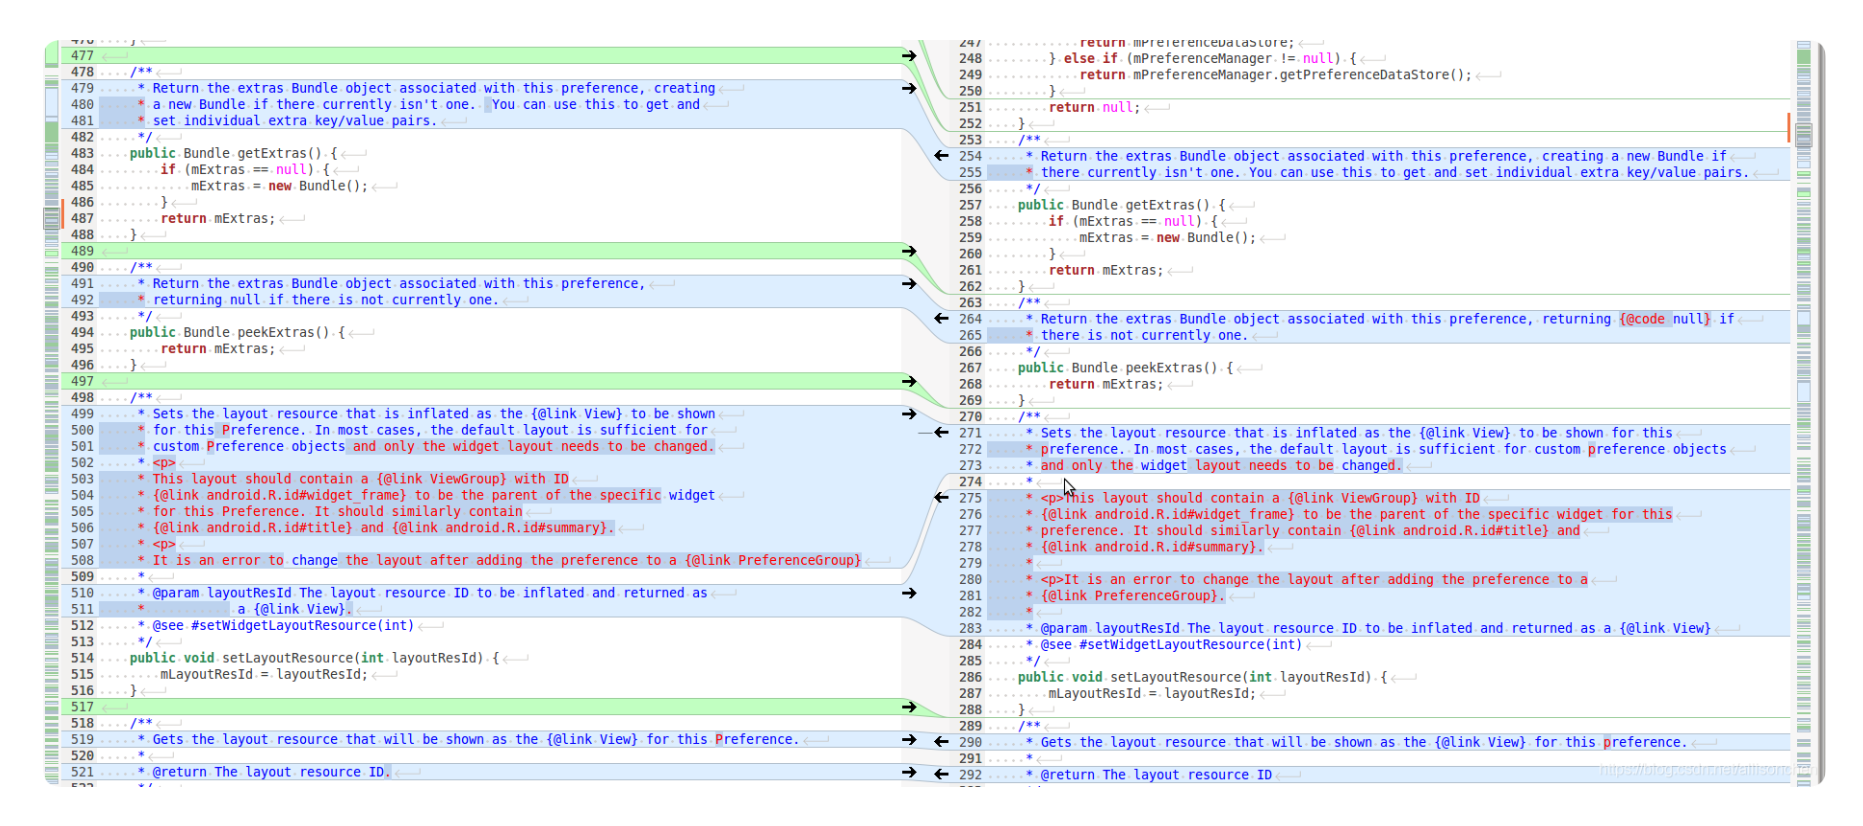Pull the line 275 '<p>This layout' block left
1863x826 pixels.
coord(941,497)
